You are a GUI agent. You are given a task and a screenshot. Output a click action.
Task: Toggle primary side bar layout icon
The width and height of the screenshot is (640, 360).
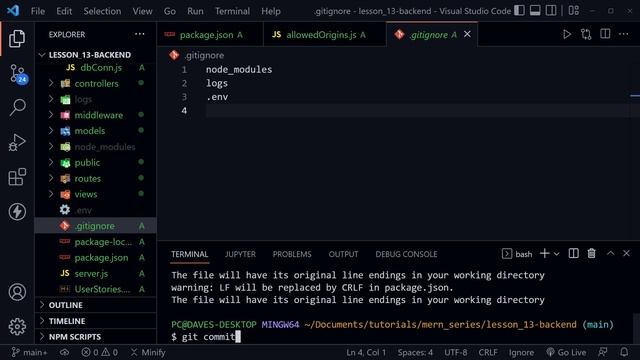(x=520, y=11)
